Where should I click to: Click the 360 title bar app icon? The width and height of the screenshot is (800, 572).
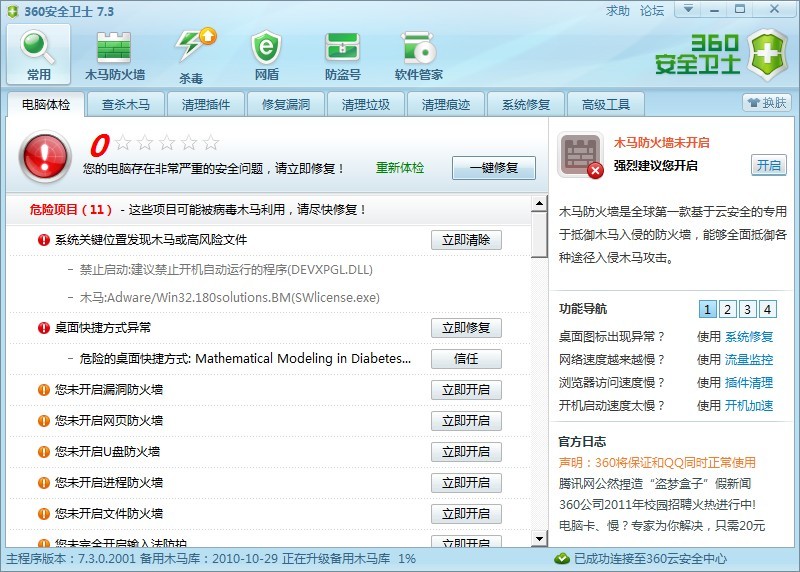click(13, 11)
